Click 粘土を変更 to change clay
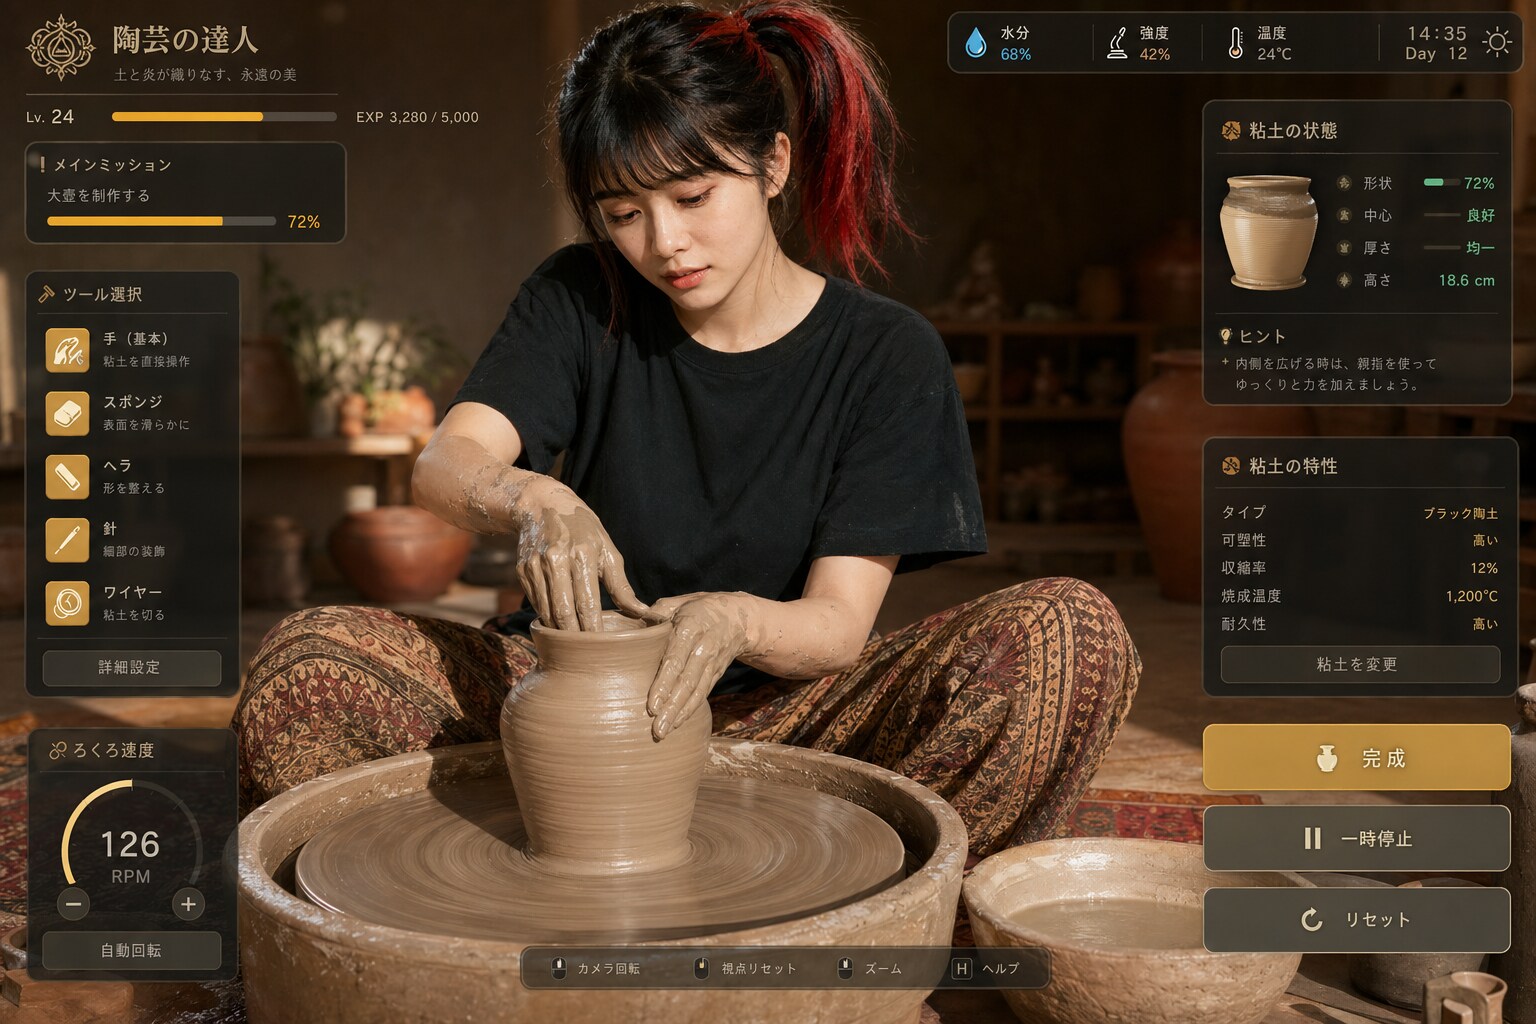Screen dimensions: 1536x1024 (x=1359, y=664)
